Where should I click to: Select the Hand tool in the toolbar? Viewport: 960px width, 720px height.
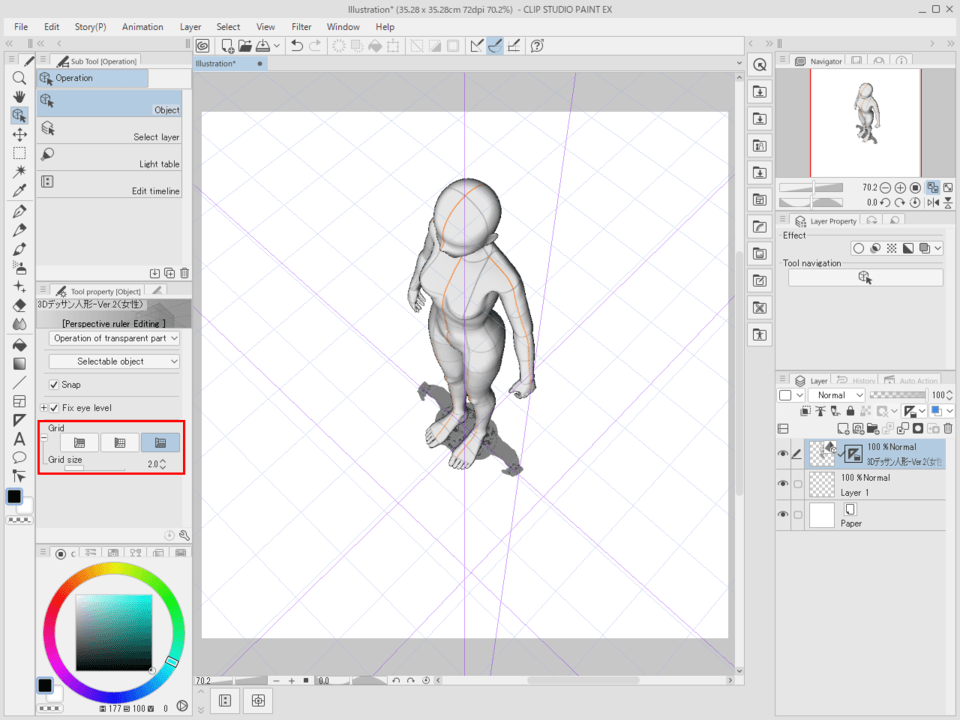[18, 98]
